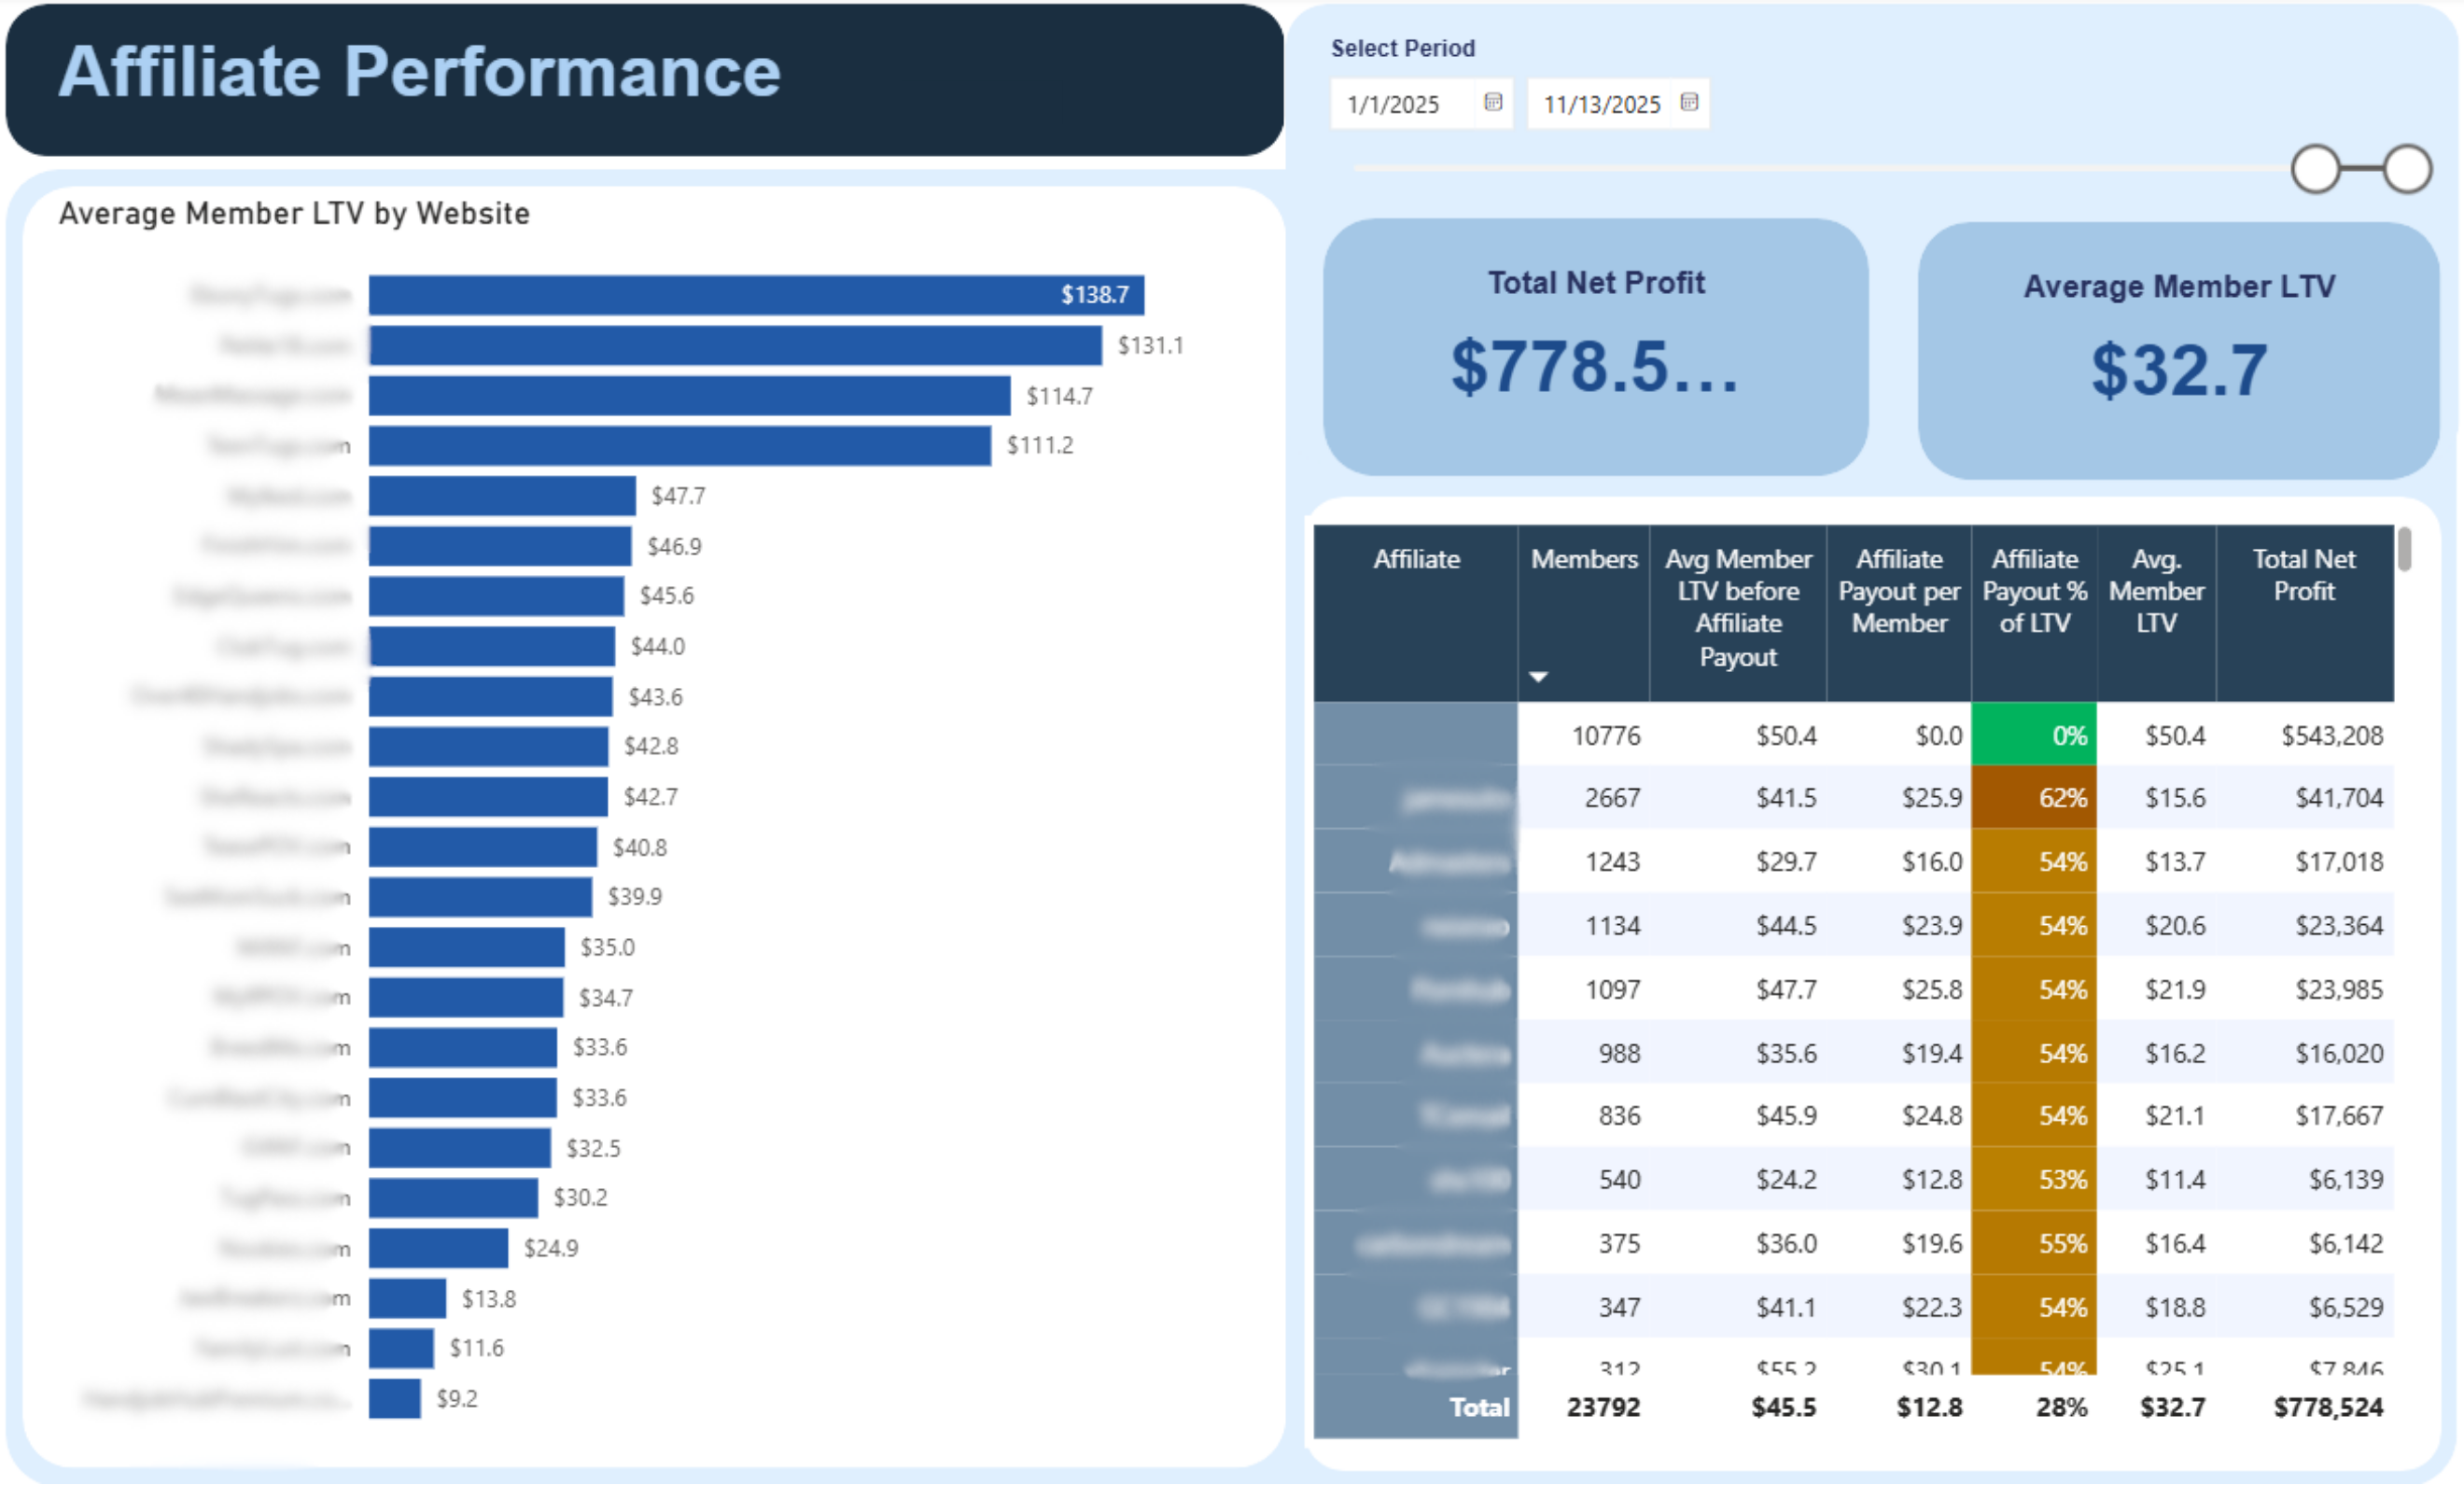Open the calendar picker for the start date
Viewport: 2464px width, 1485px height.
click(1494, 104)
